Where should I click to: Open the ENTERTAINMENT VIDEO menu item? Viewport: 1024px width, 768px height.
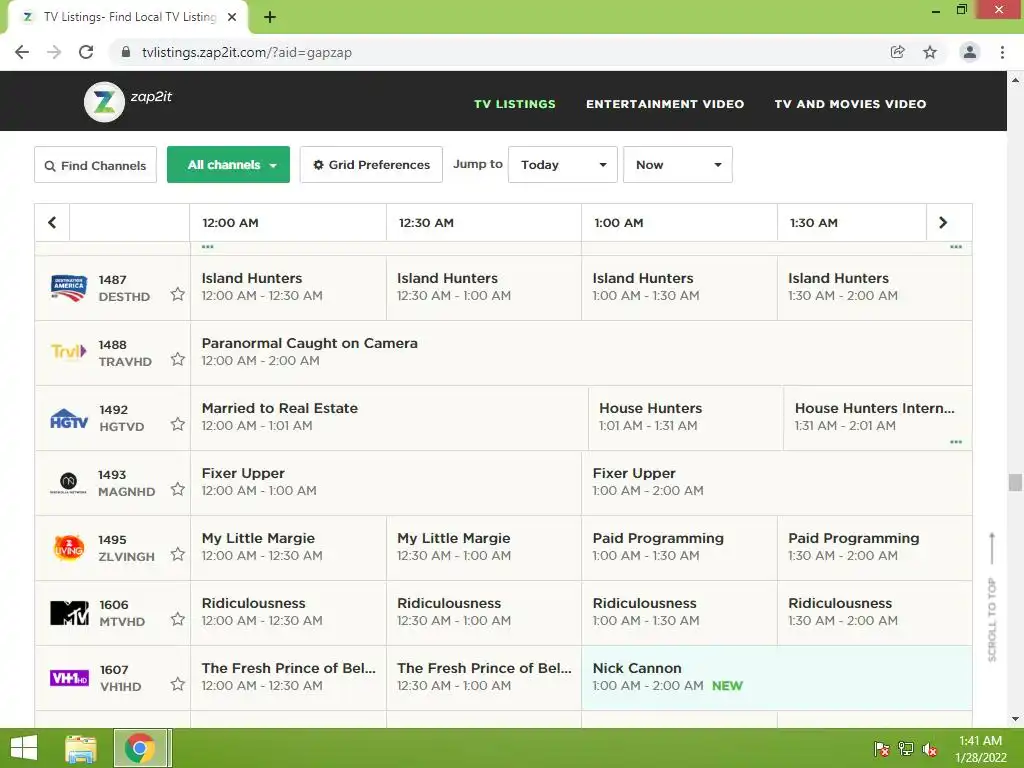(x=665, y=104)
